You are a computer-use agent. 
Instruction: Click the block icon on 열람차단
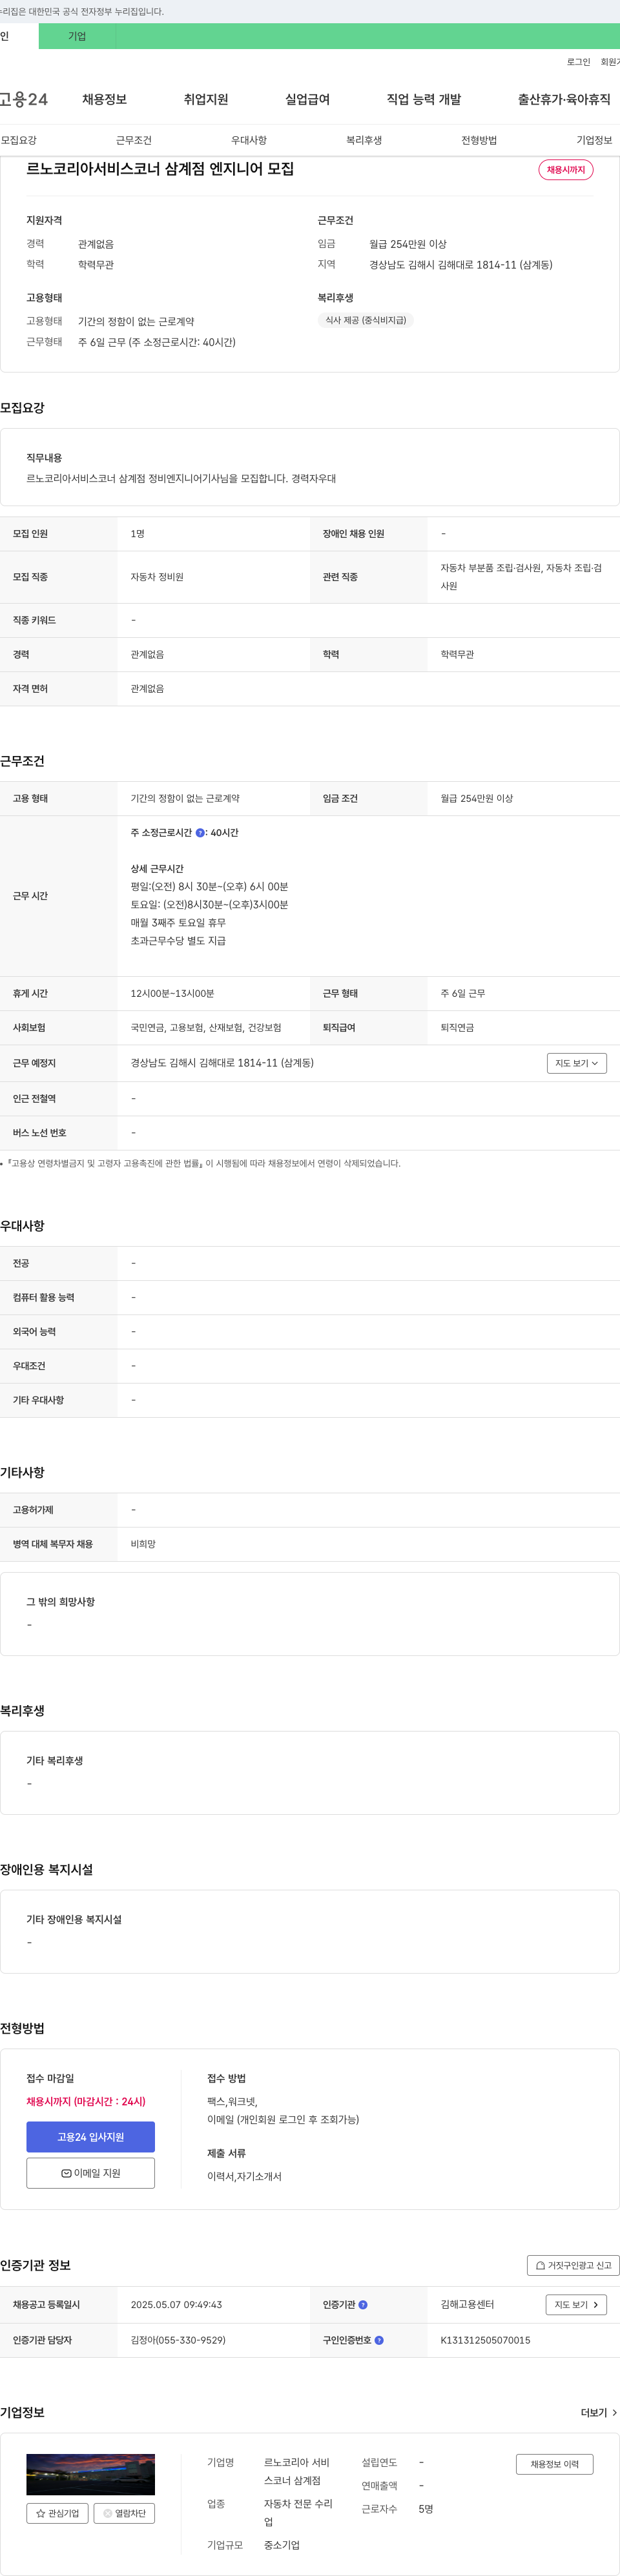pos(108,2513)
